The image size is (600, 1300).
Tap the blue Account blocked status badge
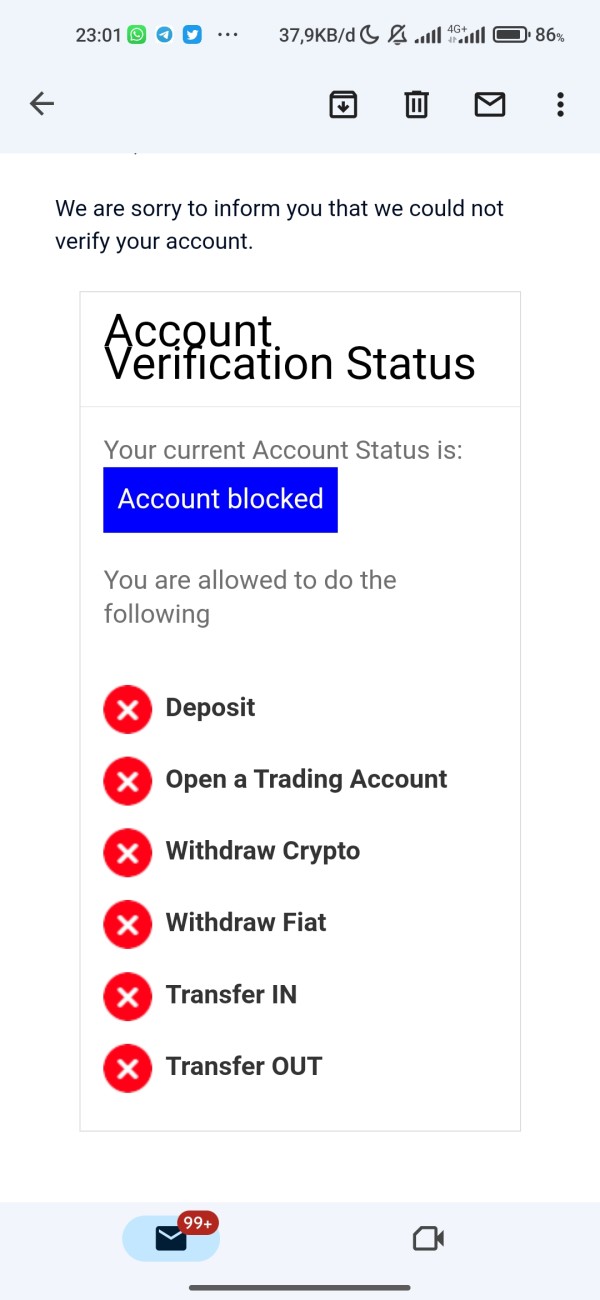(x=220, y=499)
